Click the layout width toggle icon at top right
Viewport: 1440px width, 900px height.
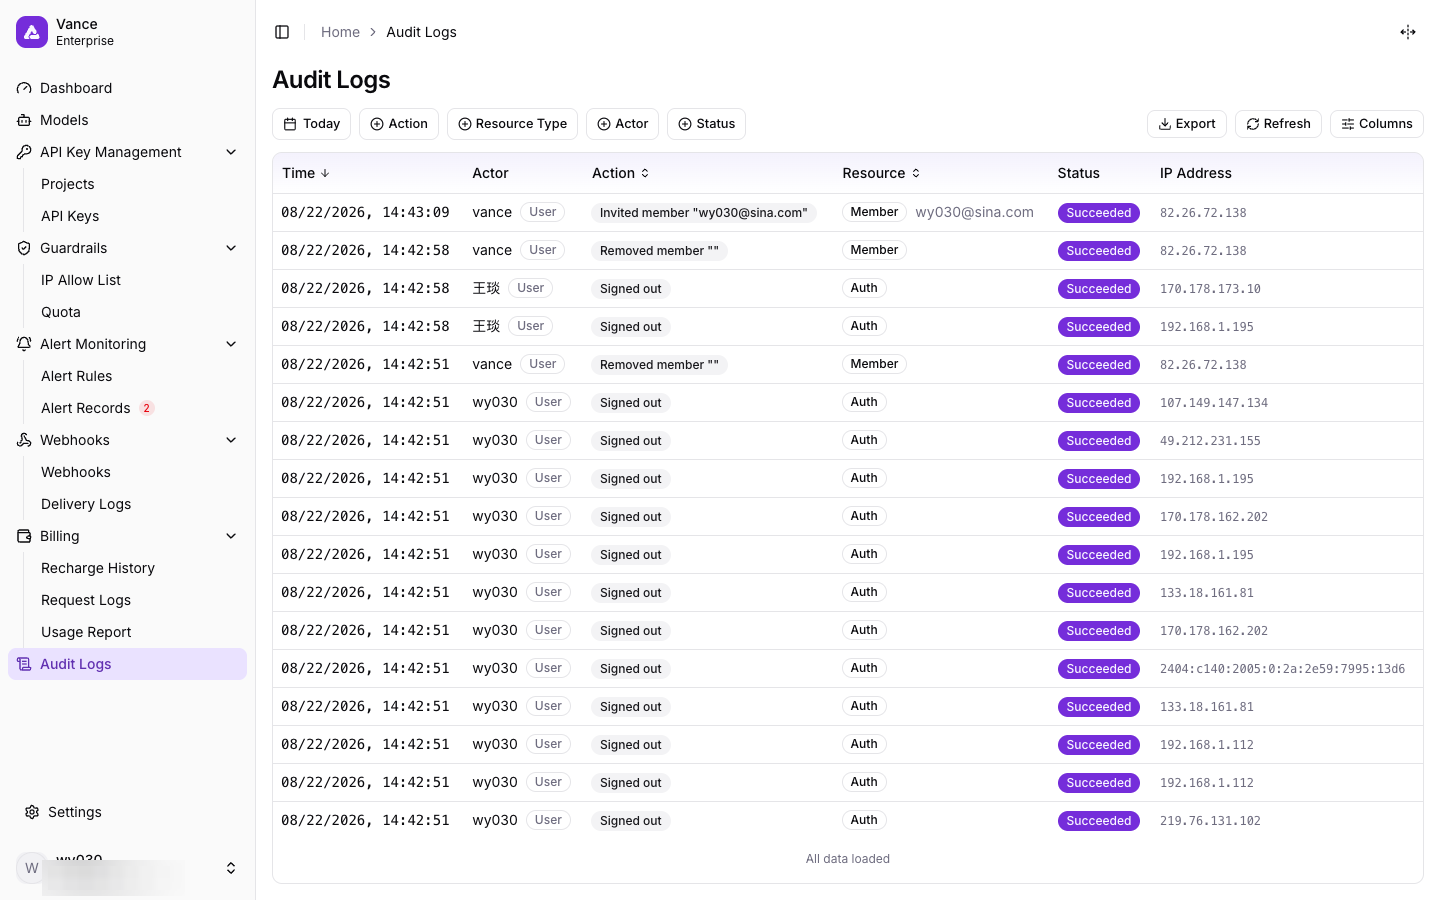[1408, 32]
